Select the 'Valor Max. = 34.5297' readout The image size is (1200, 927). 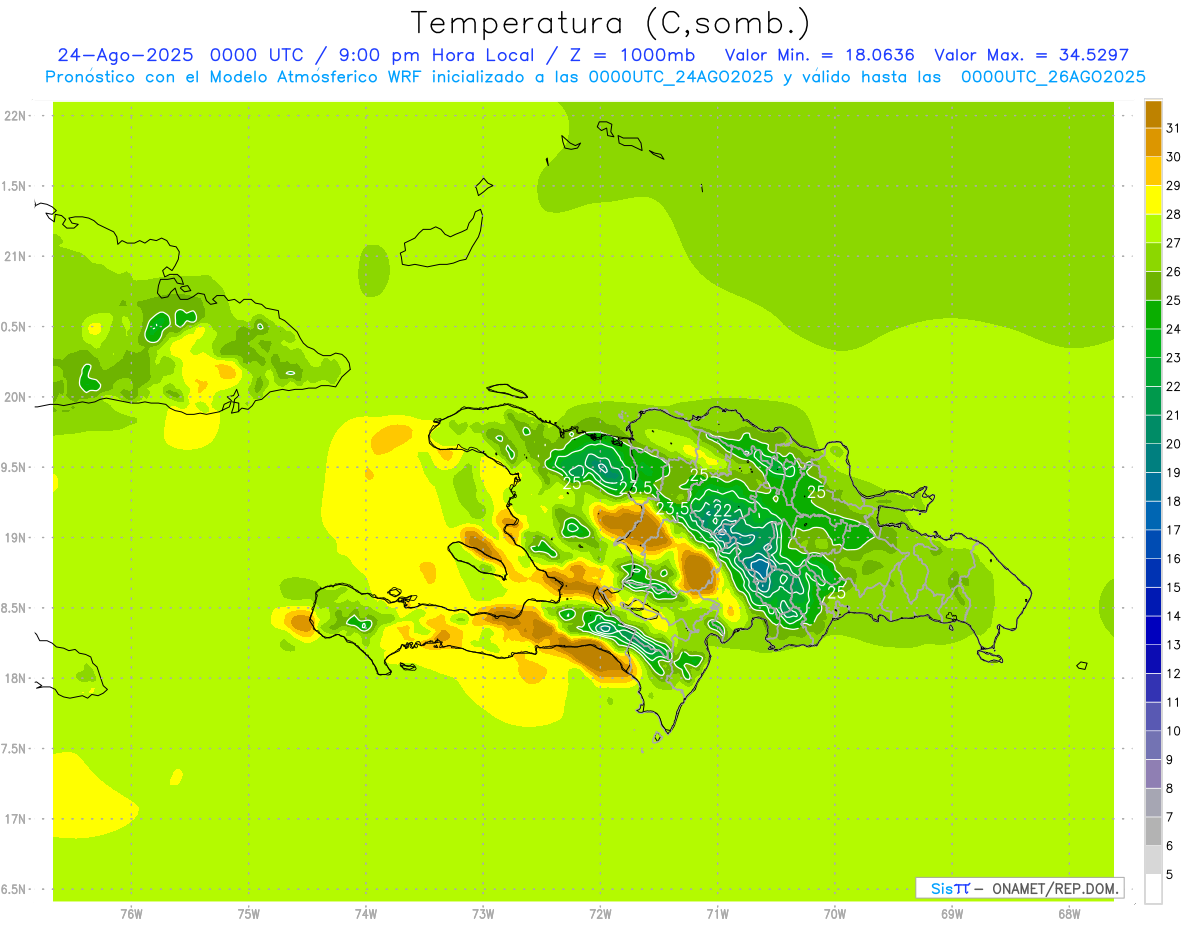[x=1031, y=55]
